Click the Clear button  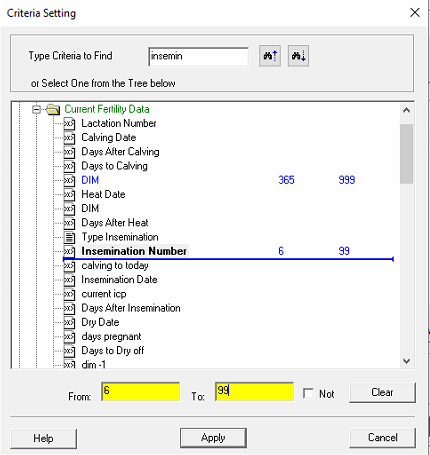point(382,392)
